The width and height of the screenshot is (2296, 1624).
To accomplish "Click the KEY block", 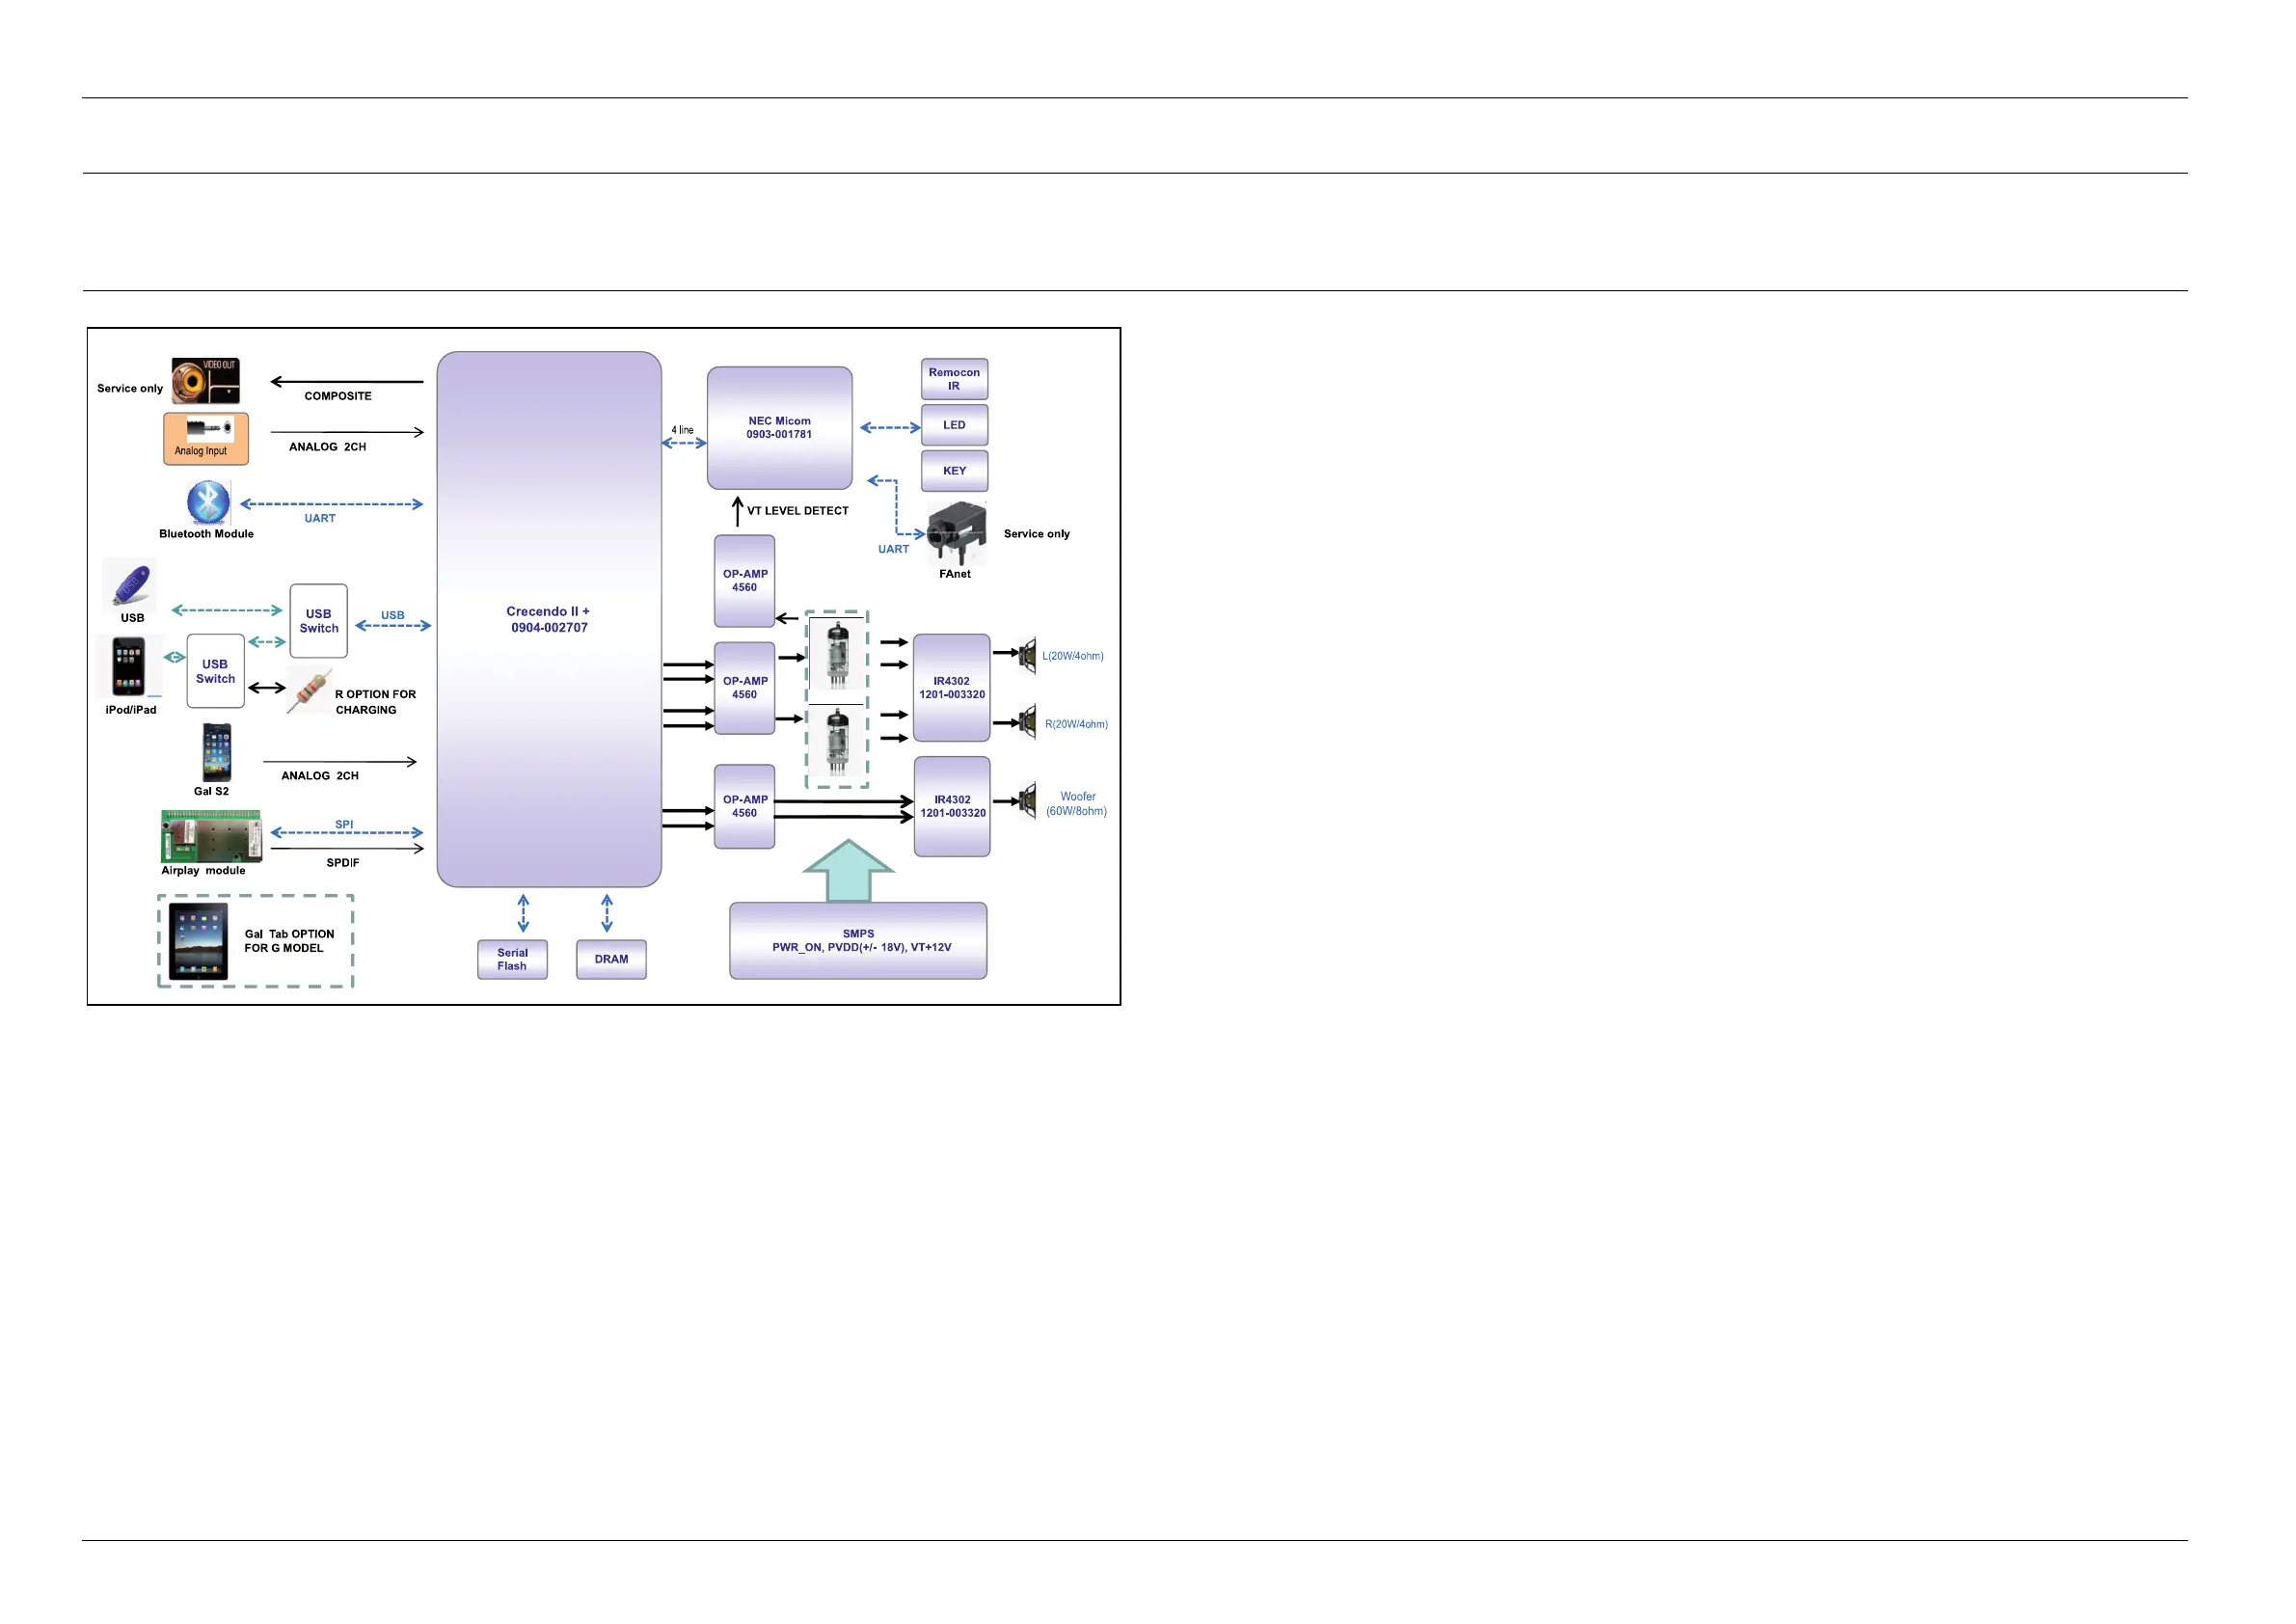I will [954, 471].
